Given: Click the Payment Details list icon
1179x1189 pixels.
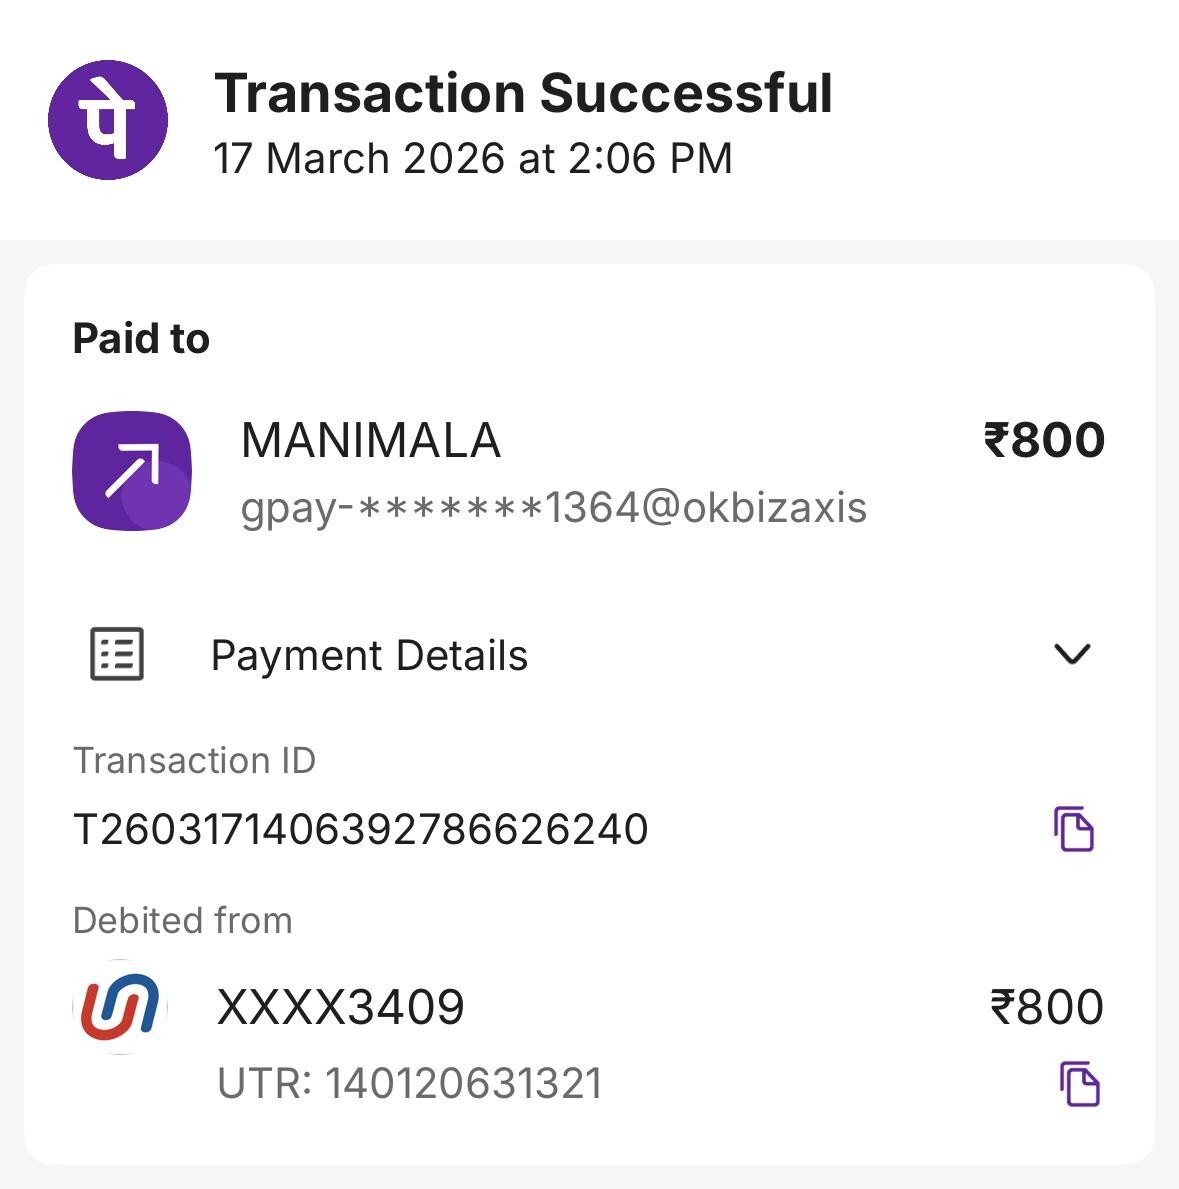Looking at the screenshot, I should point(117,655).
